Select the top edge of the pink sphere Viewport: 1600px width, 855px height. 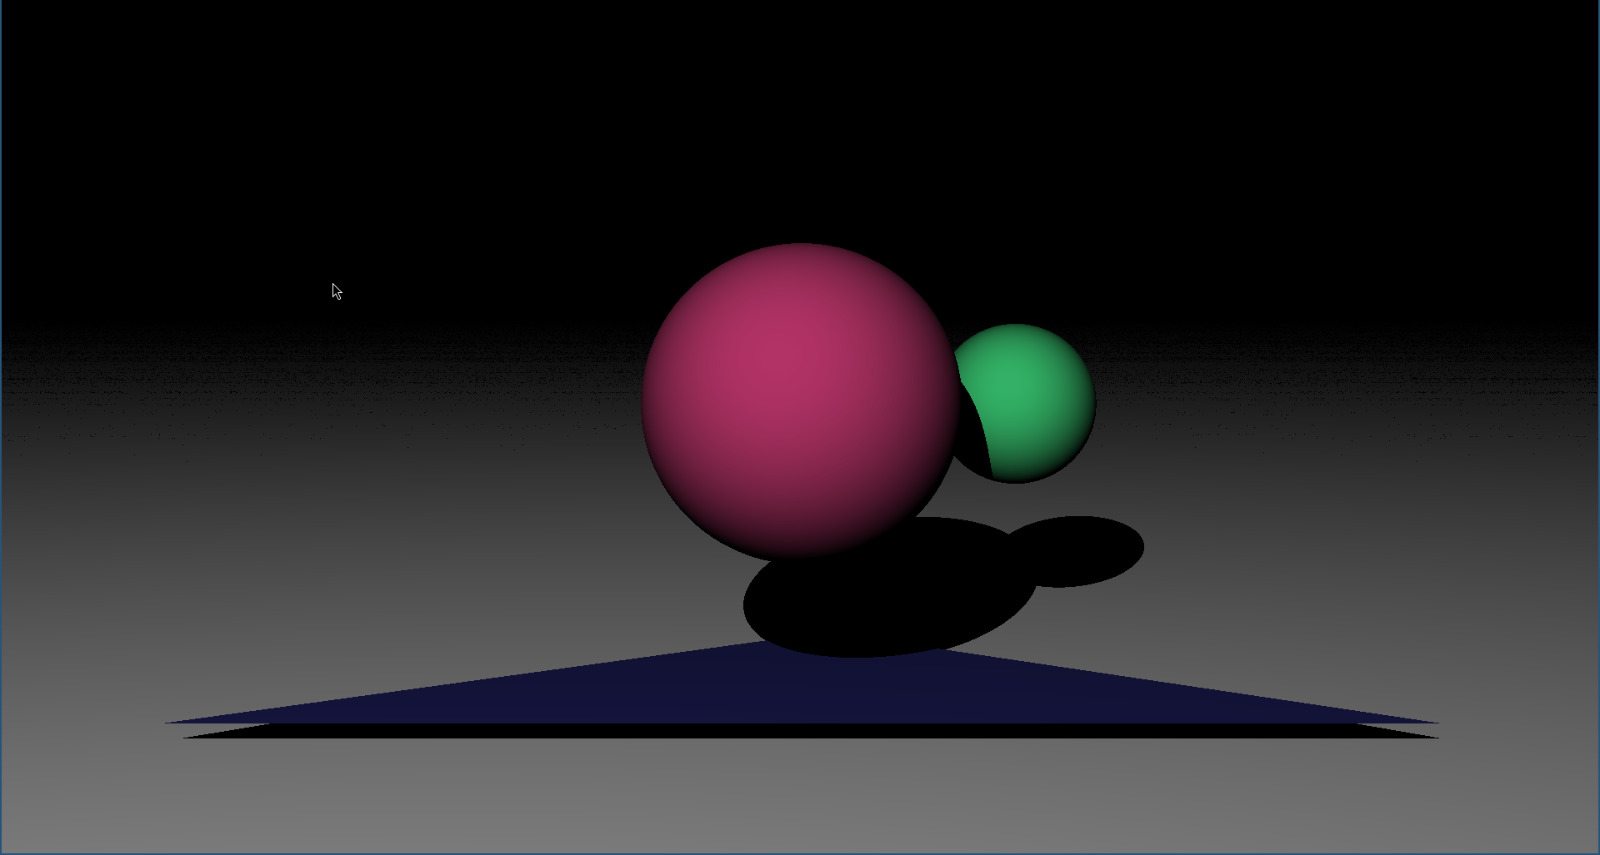pyautogui.click(x=800, y=247)
